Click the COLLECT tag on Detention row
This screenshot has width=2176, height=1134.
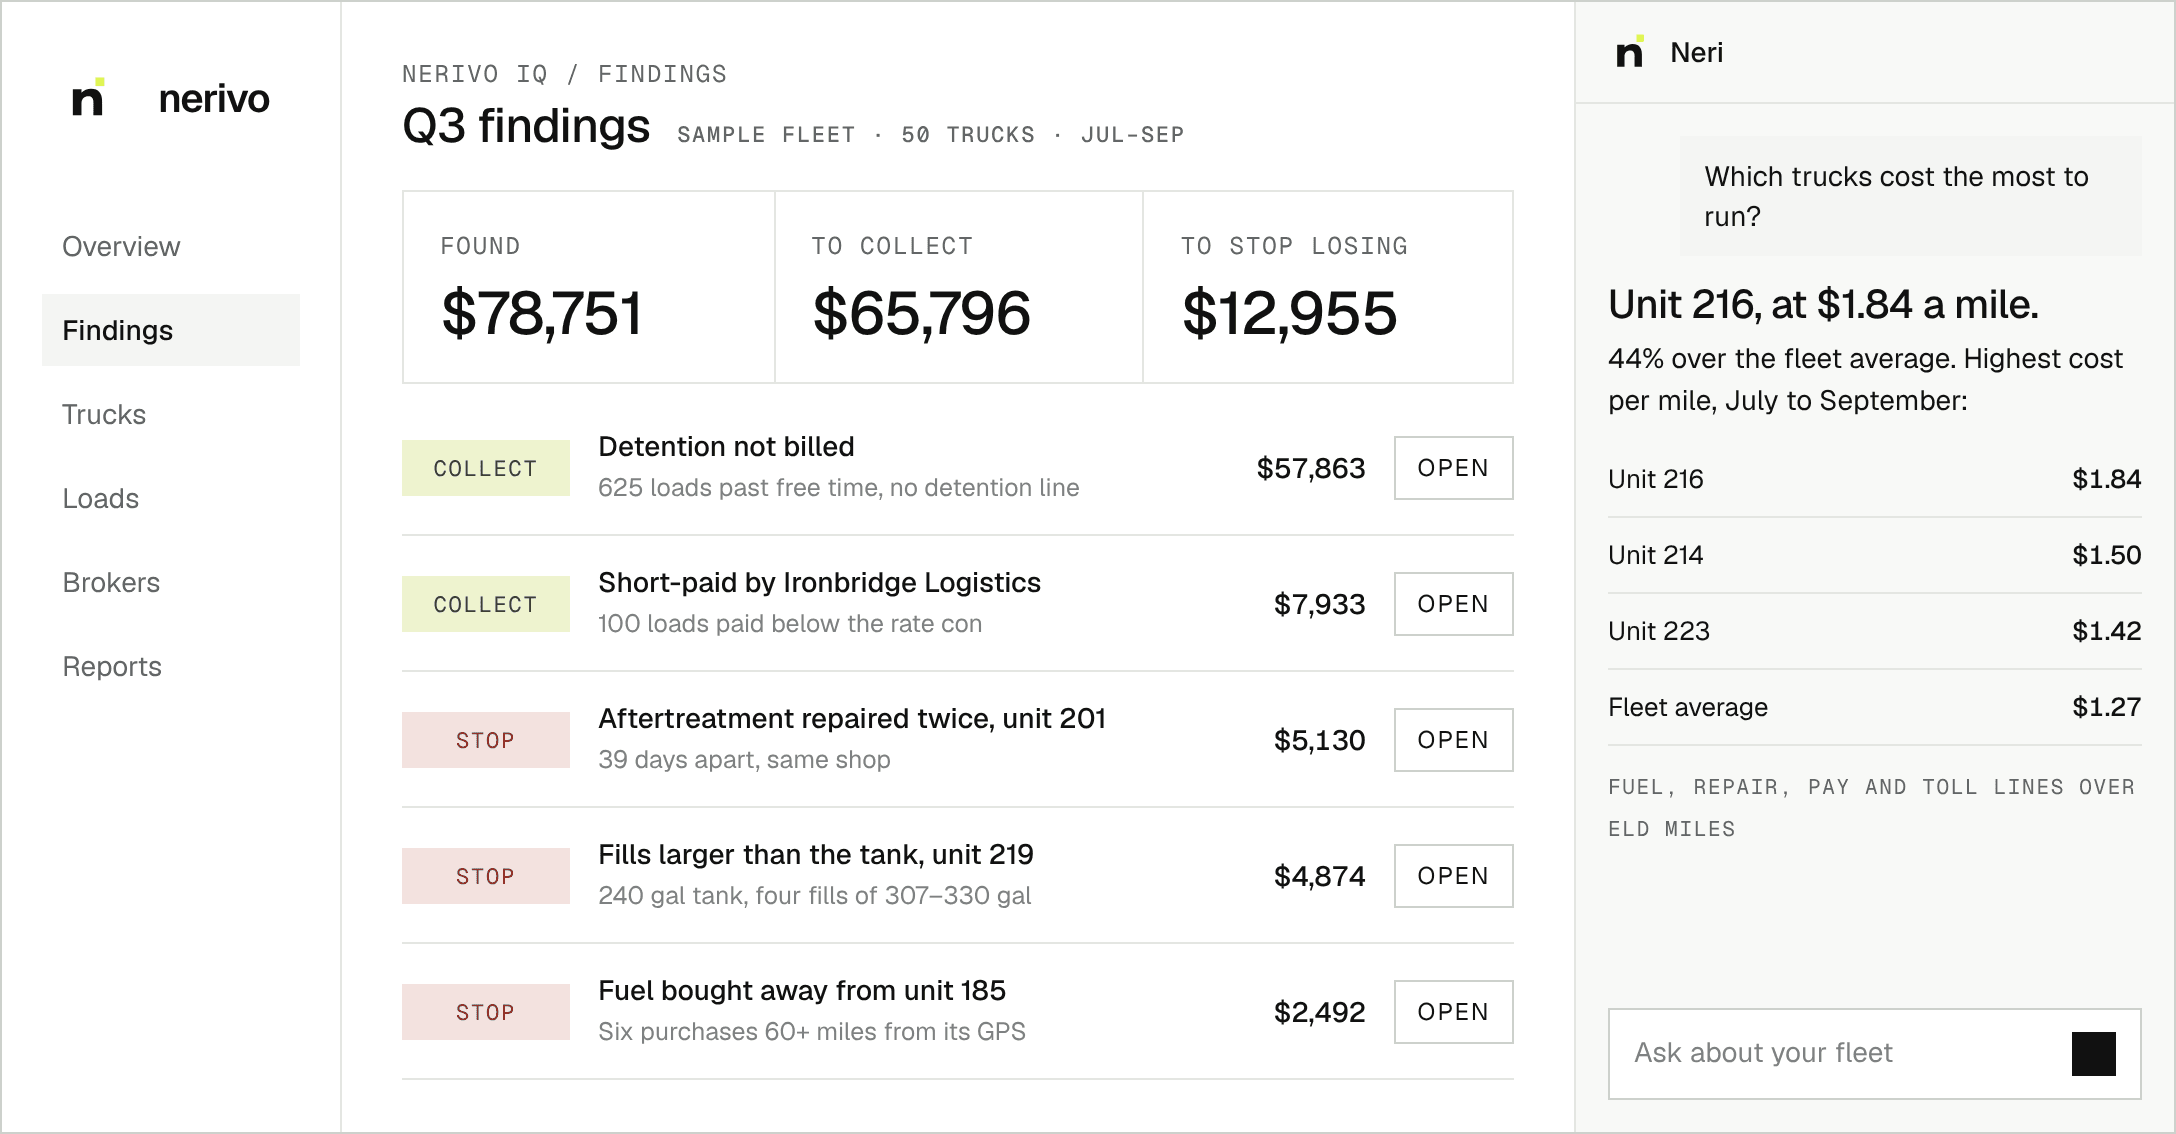[x=486, y=468]
